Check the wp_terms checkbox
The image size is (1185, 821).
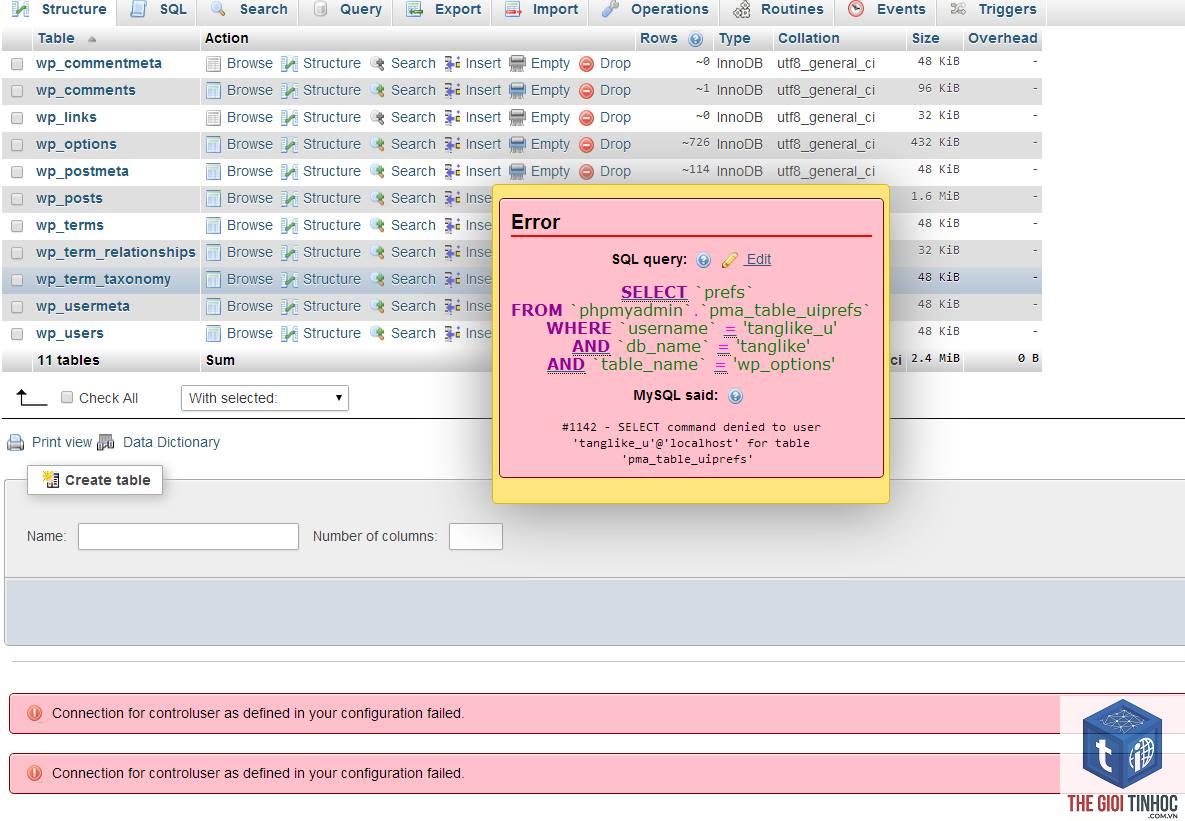(17, 226)
